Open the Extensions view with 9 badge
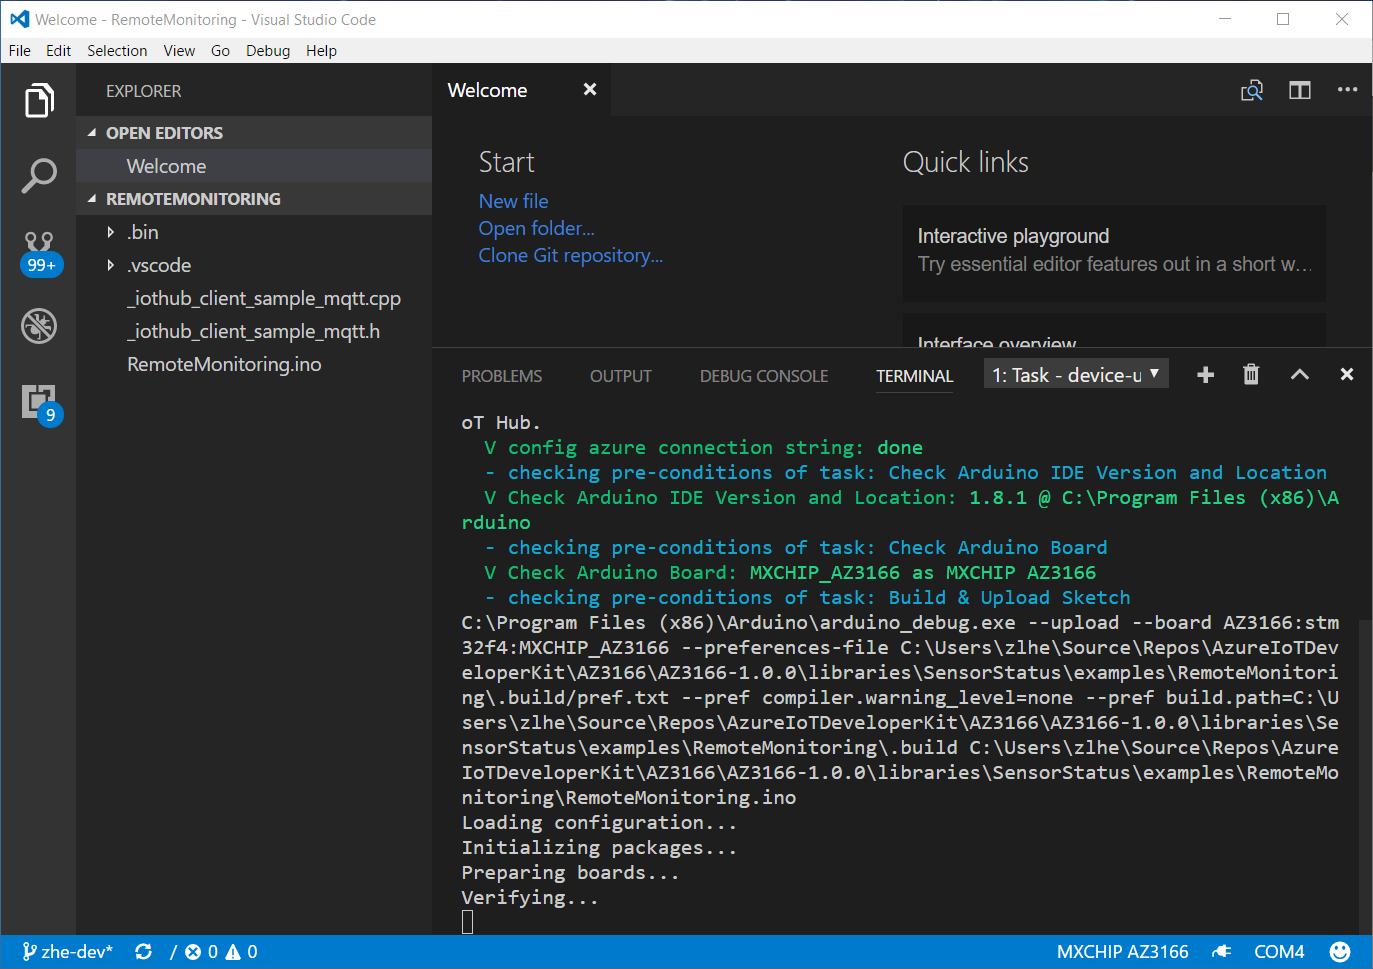1373x969 pixels. pos(41,403)
